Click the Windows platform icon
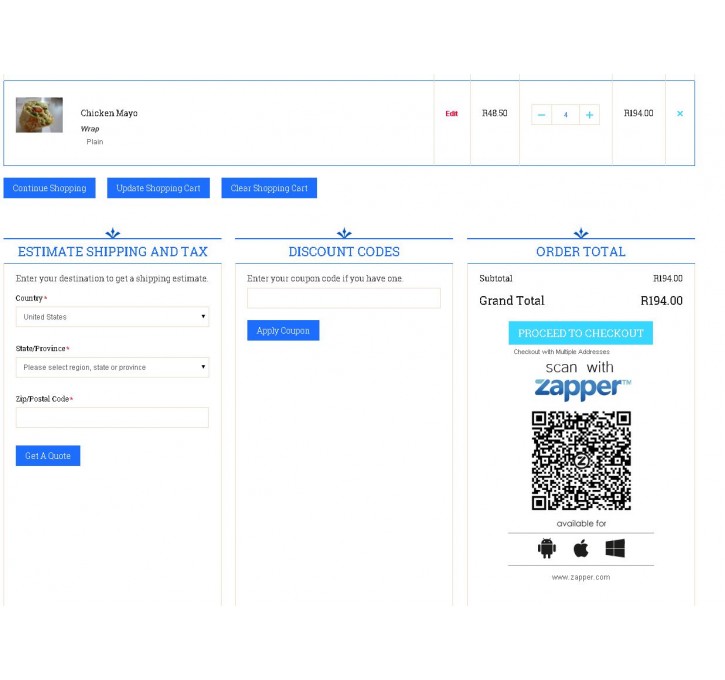725x680 pixels. click(615, 548)
